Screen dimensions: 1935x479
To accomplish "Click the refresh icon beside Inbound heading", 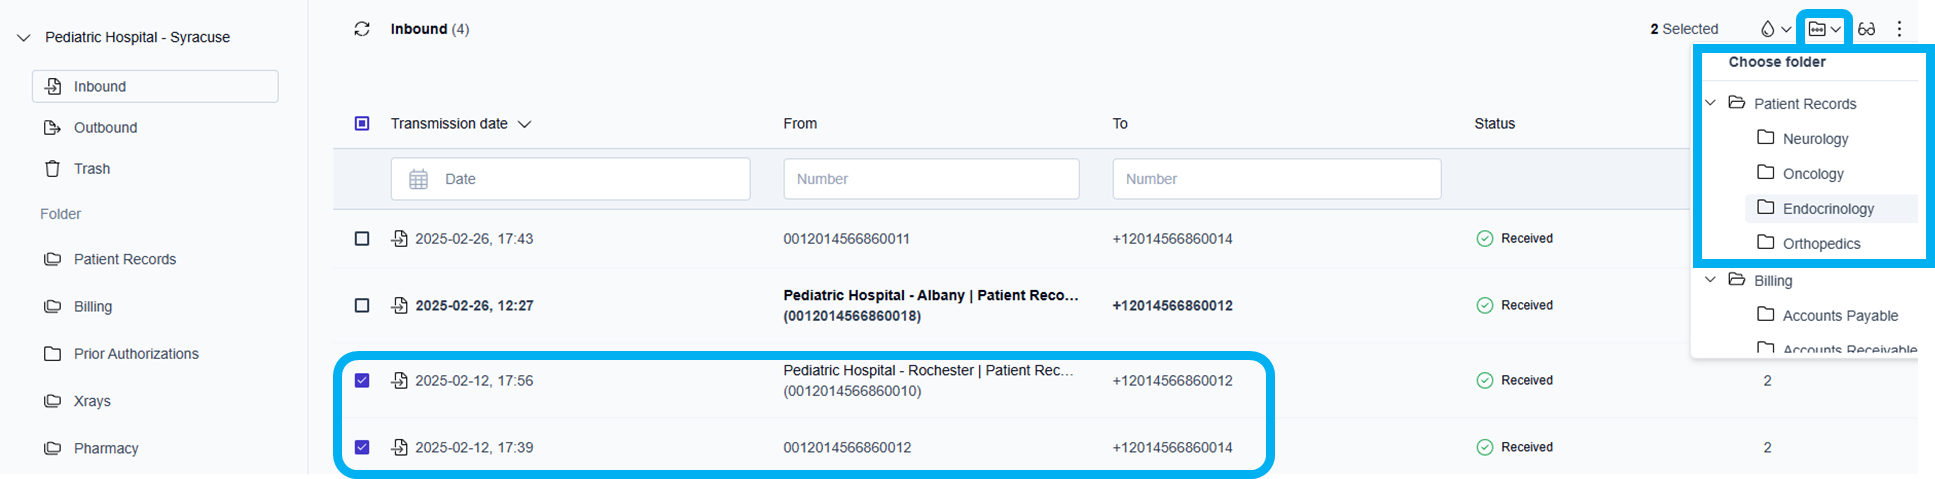I will pos(362,29).
